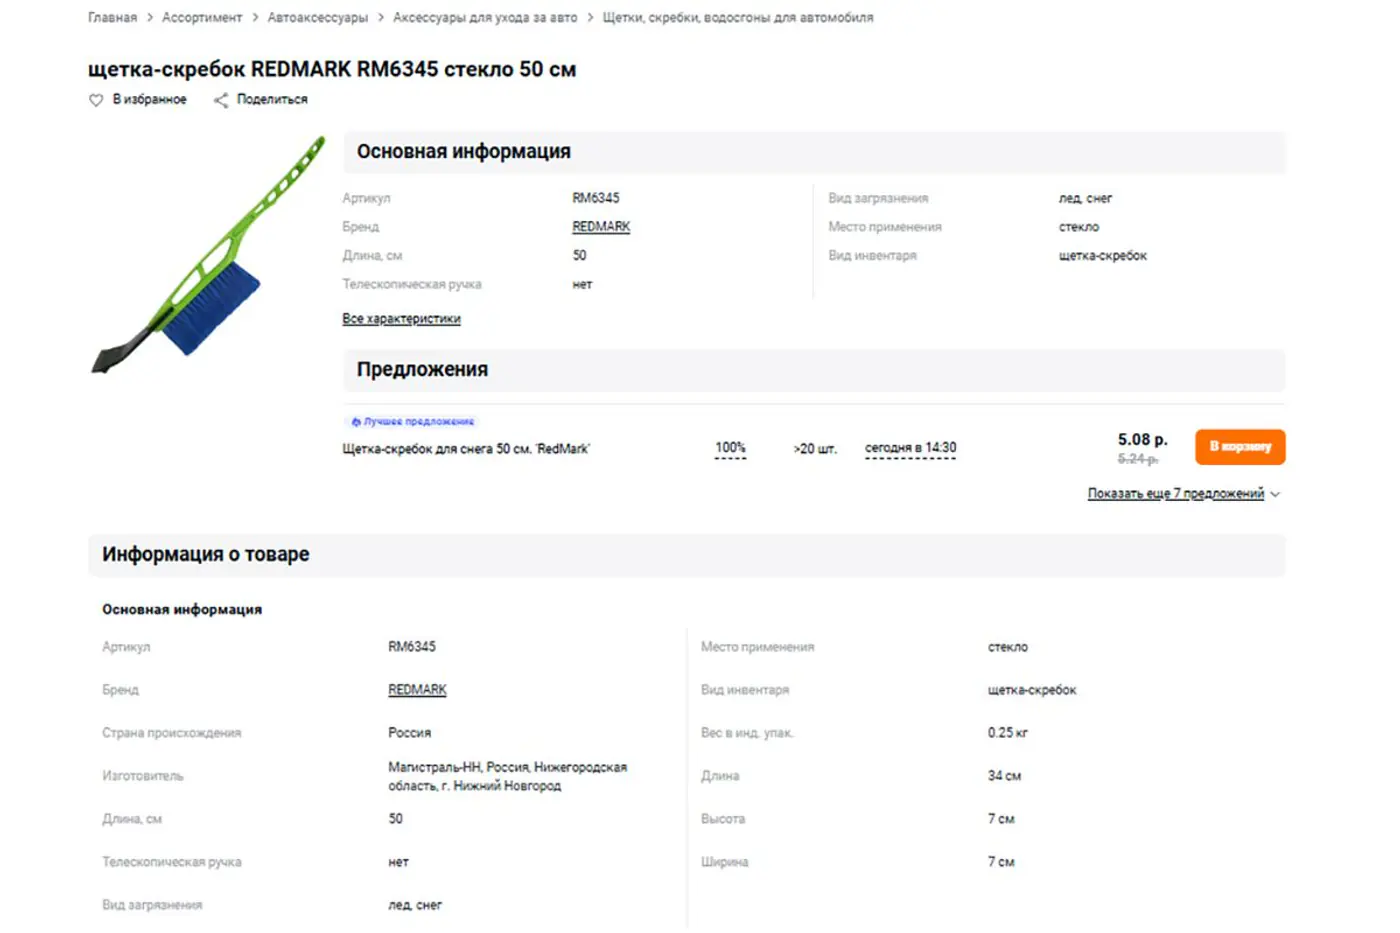This screenshot has width=1400, height=933.
Task: Click Поделиться text
Action: click(272, 100)
